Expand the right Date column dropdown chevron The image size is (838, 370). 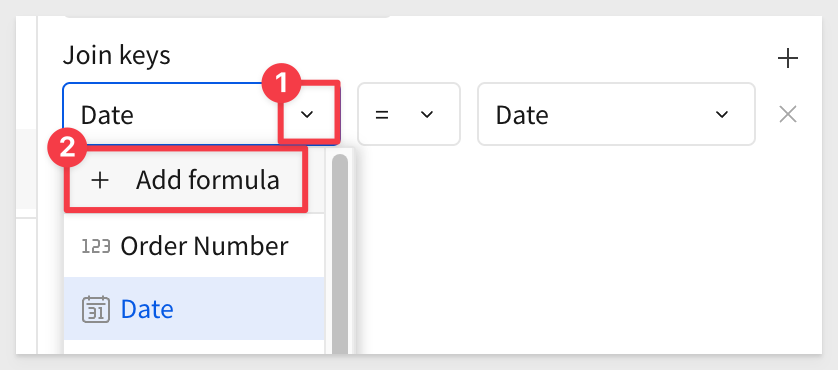(722, 114)
